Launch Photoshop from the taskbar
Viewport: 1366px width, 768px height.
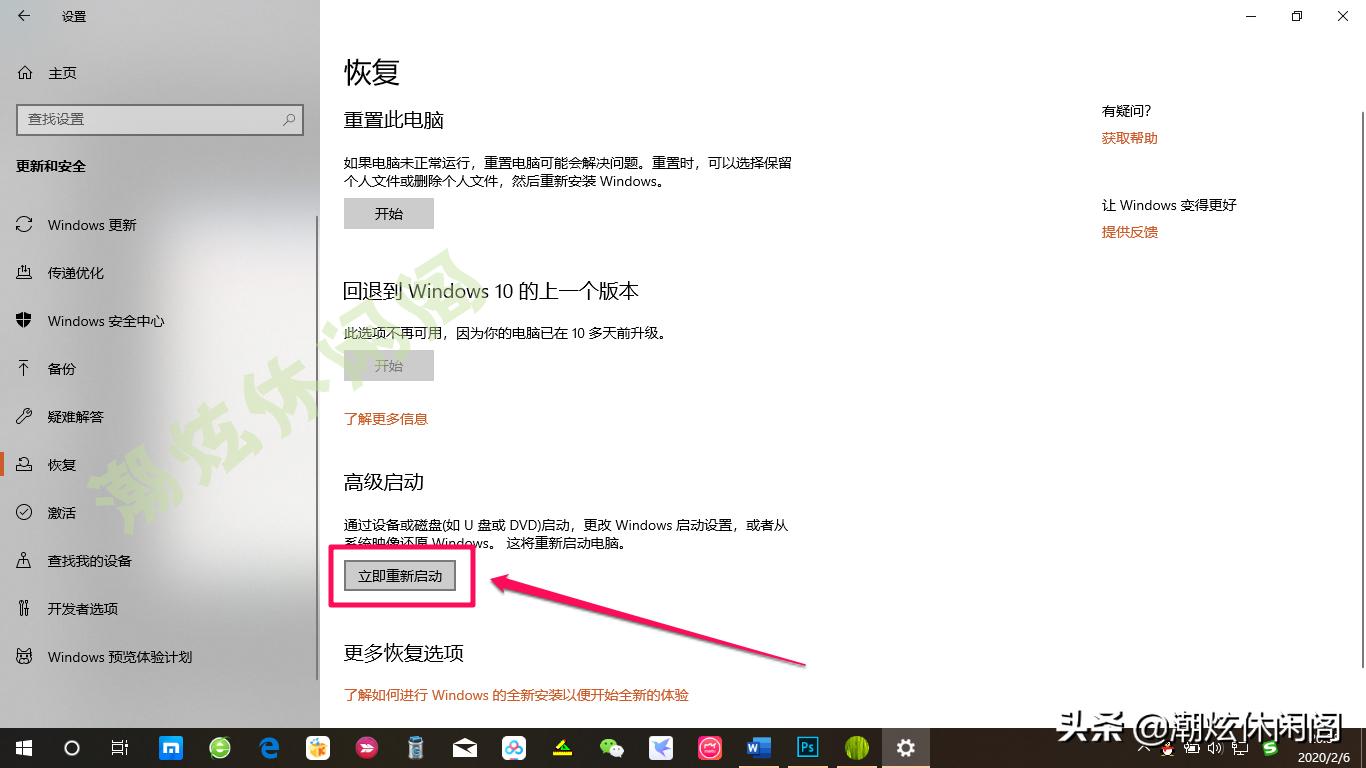(x=807, y=748)
